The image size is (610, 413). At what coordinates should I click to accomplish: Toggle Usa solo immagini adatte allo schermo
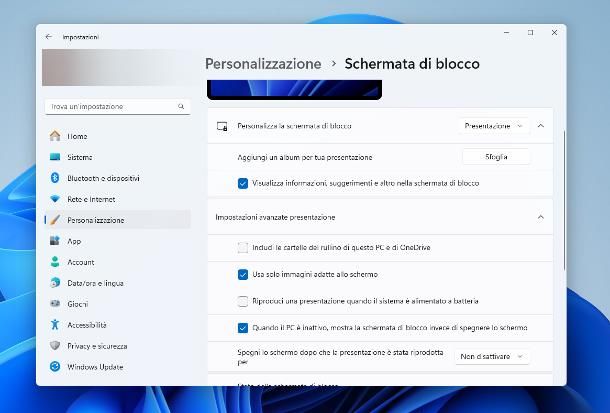click(243, 273)
